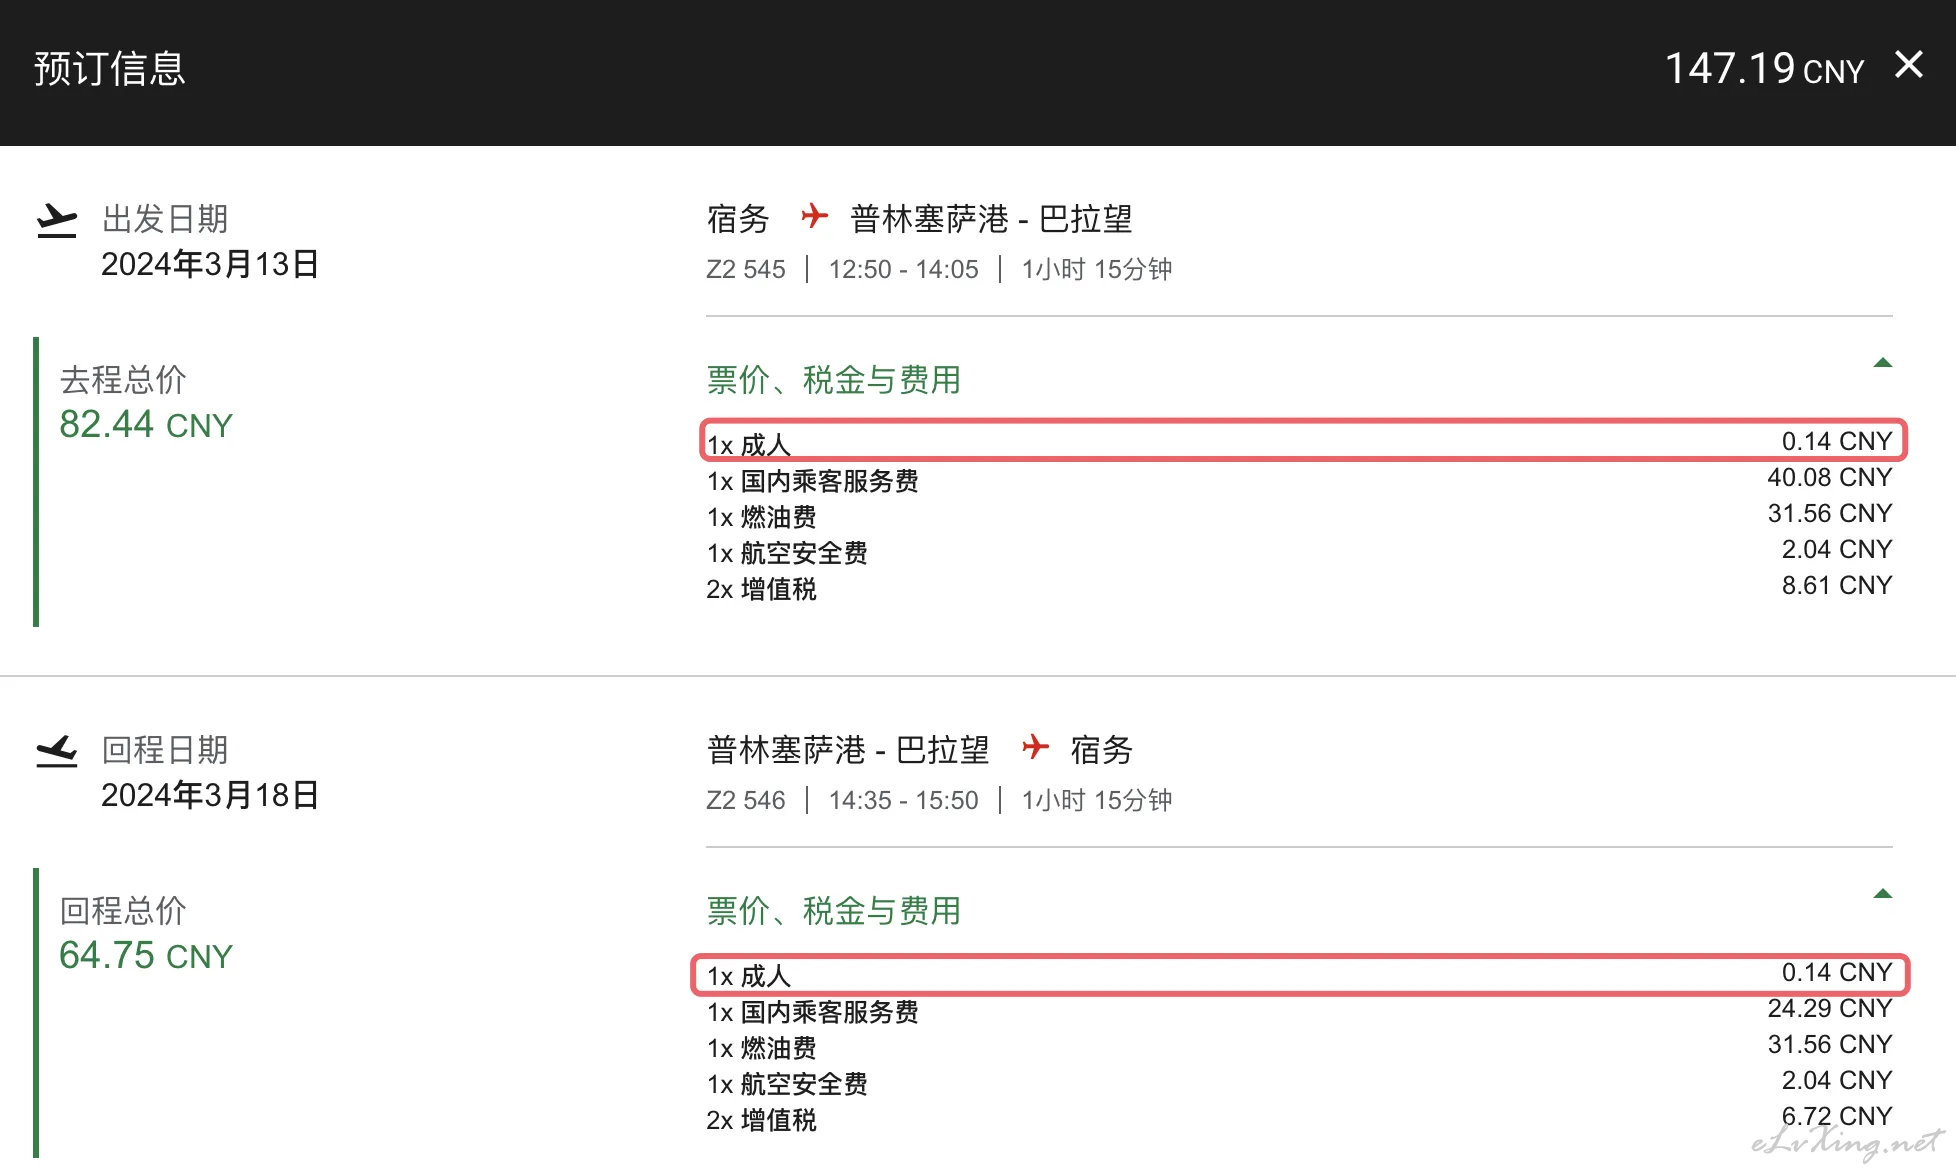Close the booking information panel
The image size is (1956, 1176).
click(x=1908, y=65)
